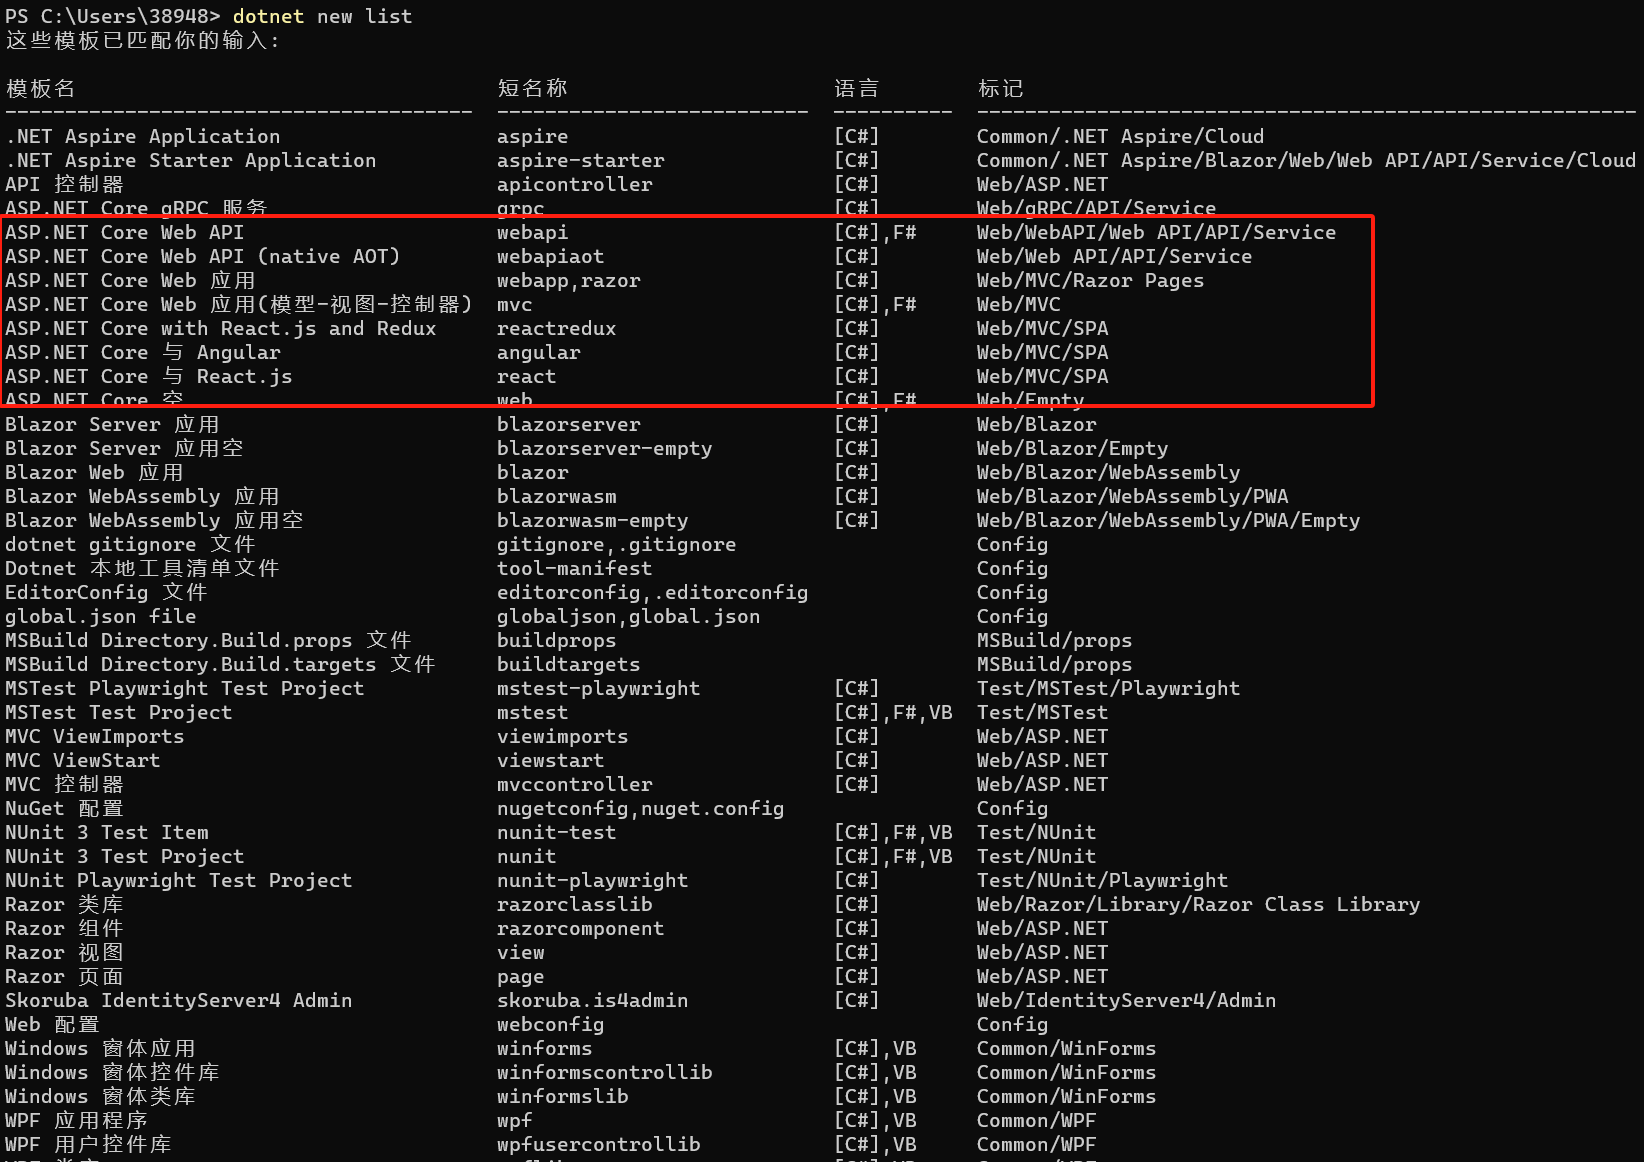Image resolution: width=1644 pixels, height=1162 pixels.
Task: Click the 'gitignore,.gitignore' short name
Action: [617, 544]
